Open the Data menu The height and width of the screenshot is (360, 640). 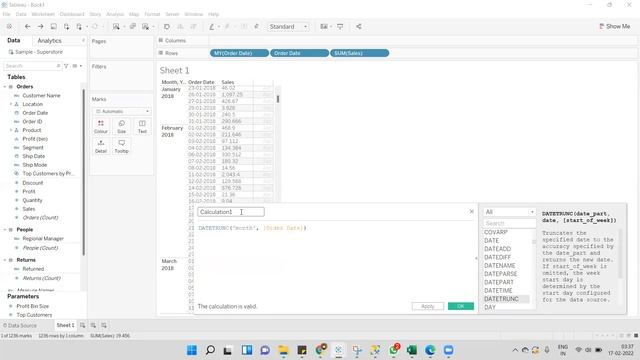tap(21, 14)
